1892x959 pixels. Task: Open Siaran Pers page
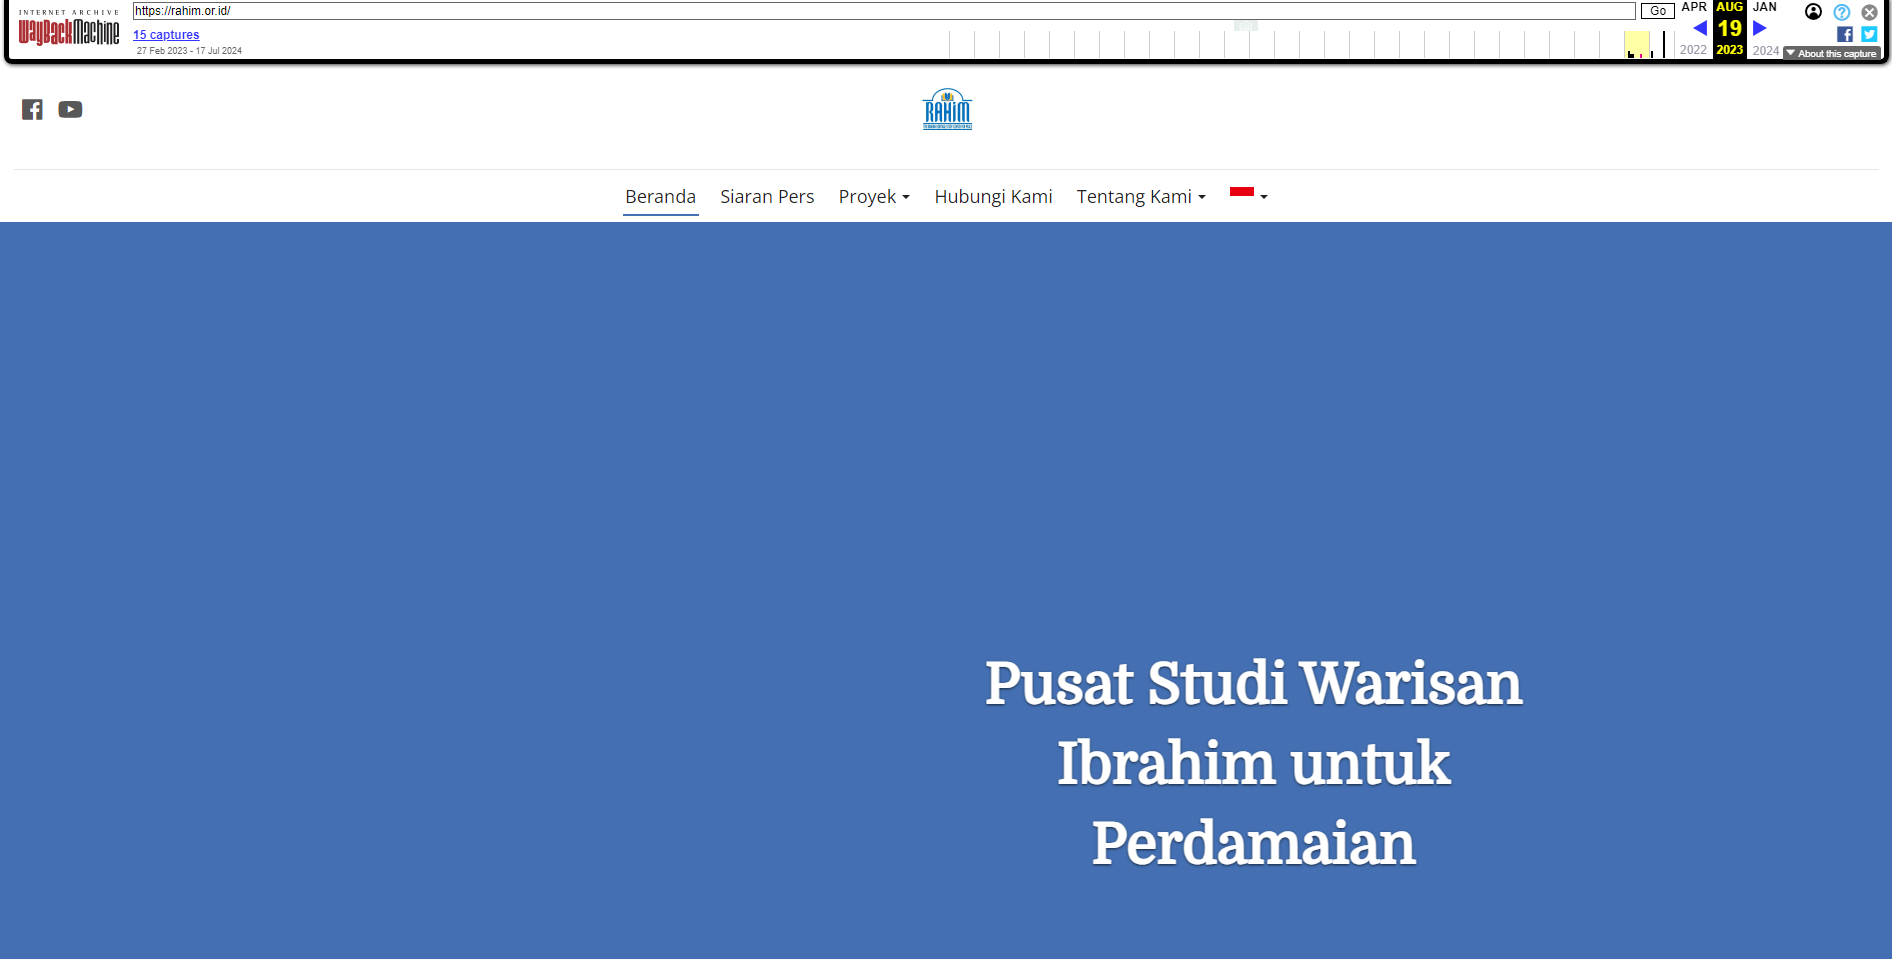click(x=767, y=197)
